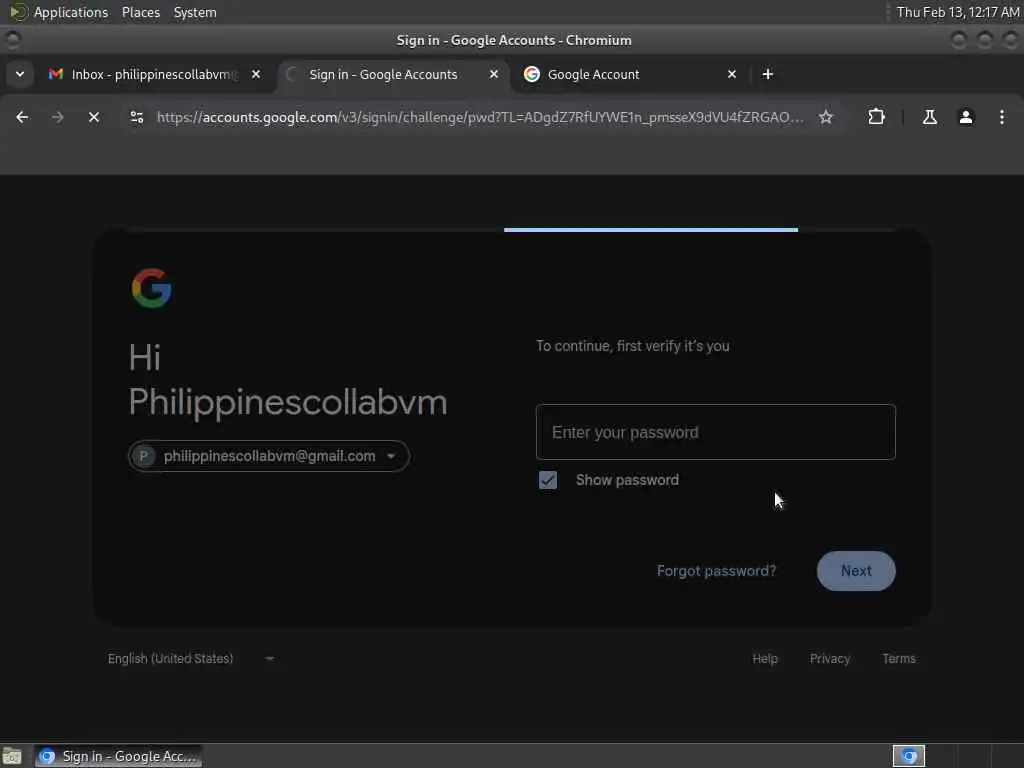Click the Enter your password field
1024x768 pixels.
click(x=715, y=432)
